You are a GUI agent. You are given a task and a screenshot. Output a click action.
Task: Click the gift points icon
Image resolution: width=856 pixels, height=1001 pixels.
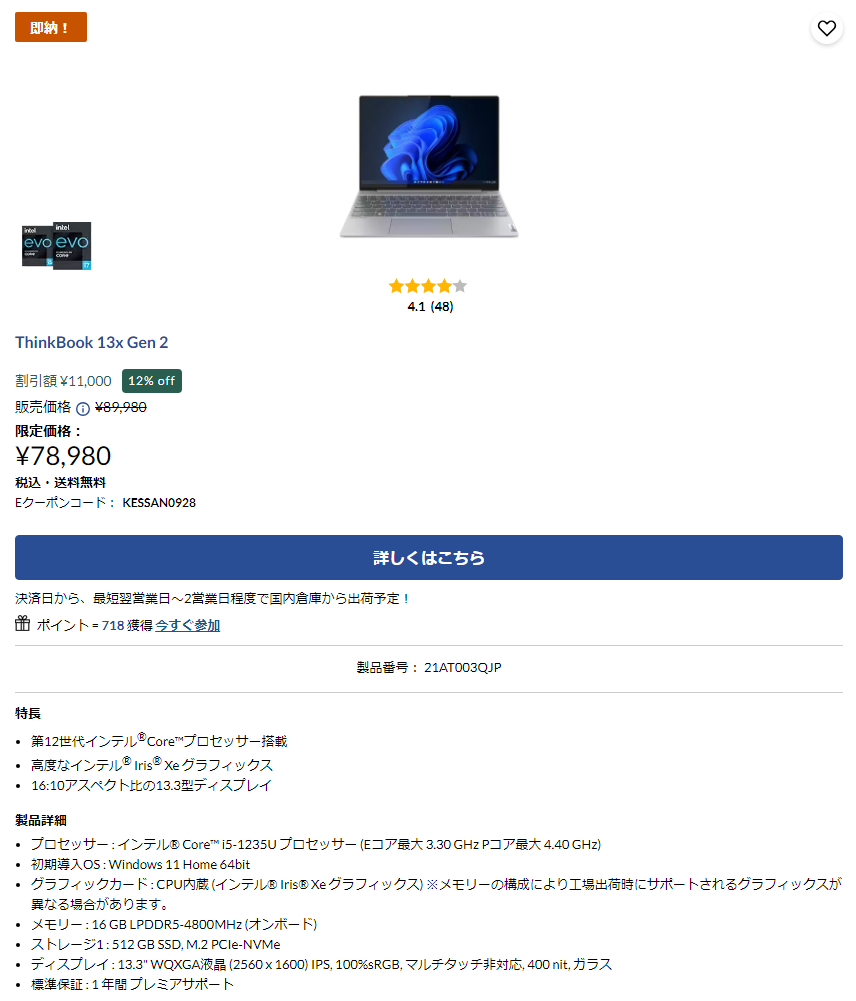click(22, 623)
